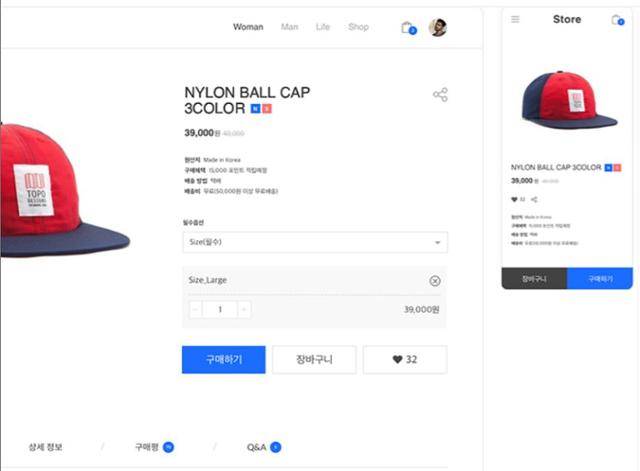640x471 pixels.
Task: Decrease quantity with the minus stepper
Action: coord(195,310)
